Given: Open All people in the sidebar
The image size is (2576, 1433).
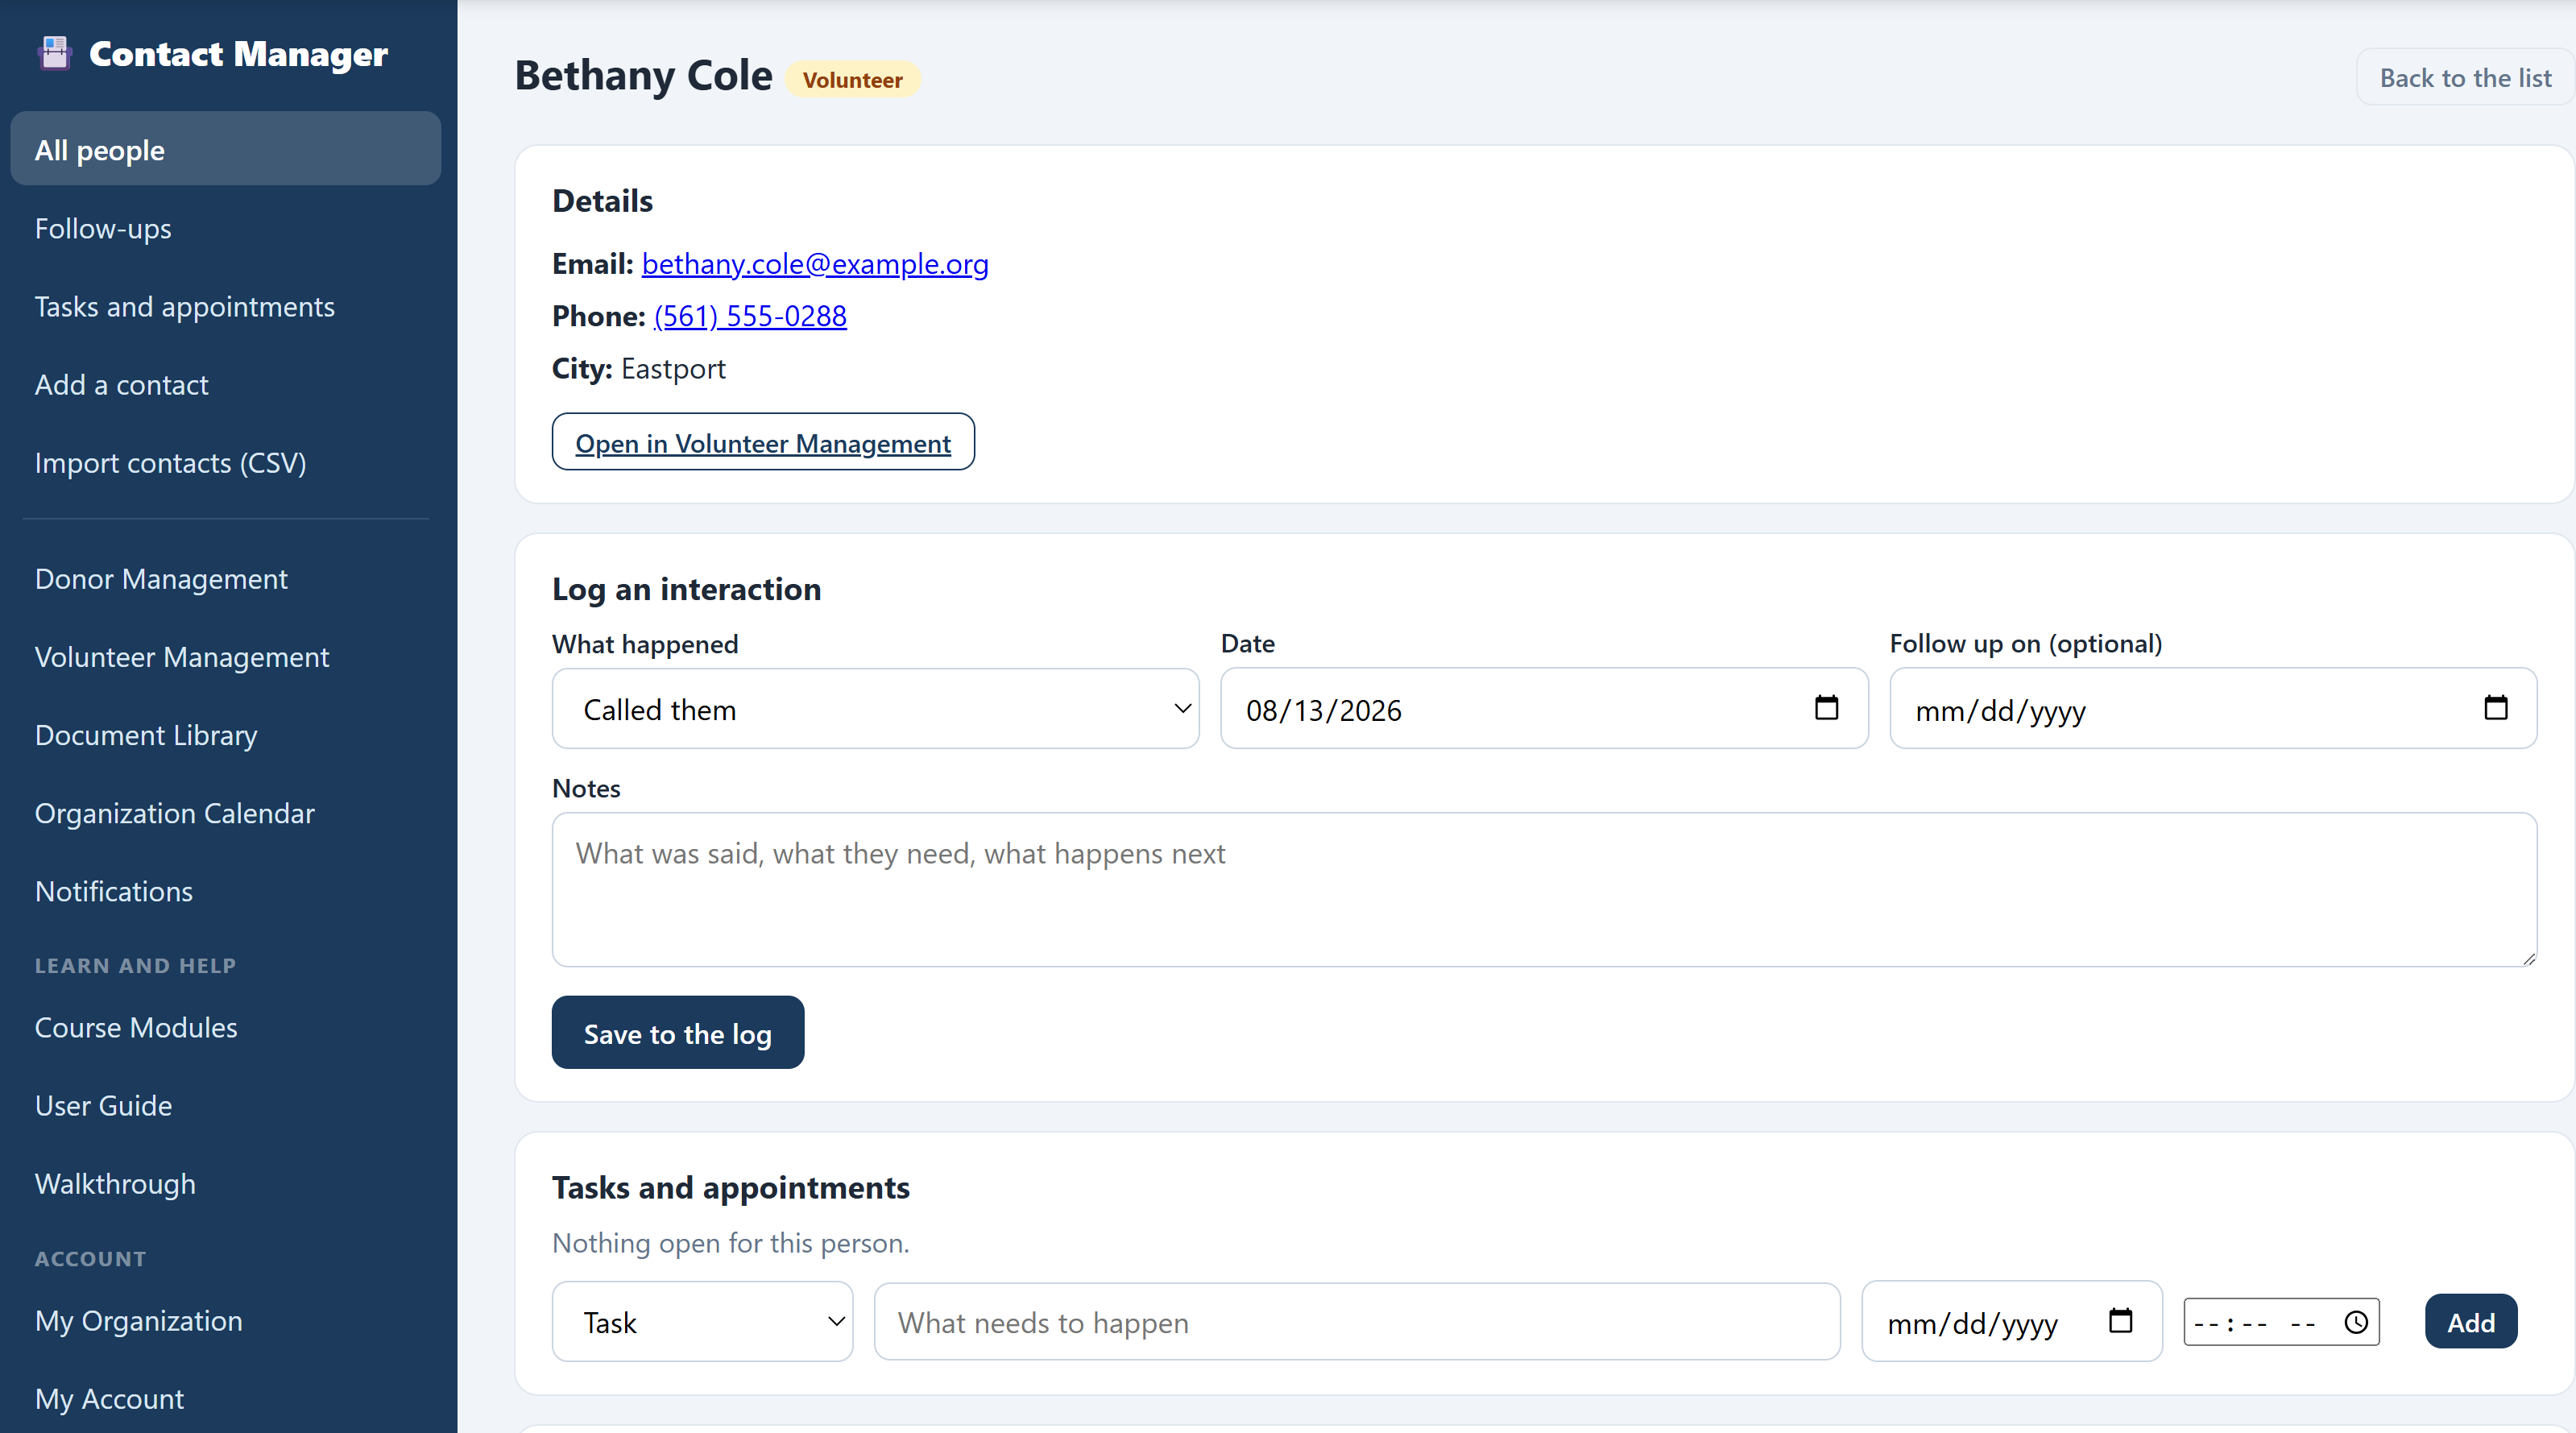Looking at the screenshot, I should (225, 149).
